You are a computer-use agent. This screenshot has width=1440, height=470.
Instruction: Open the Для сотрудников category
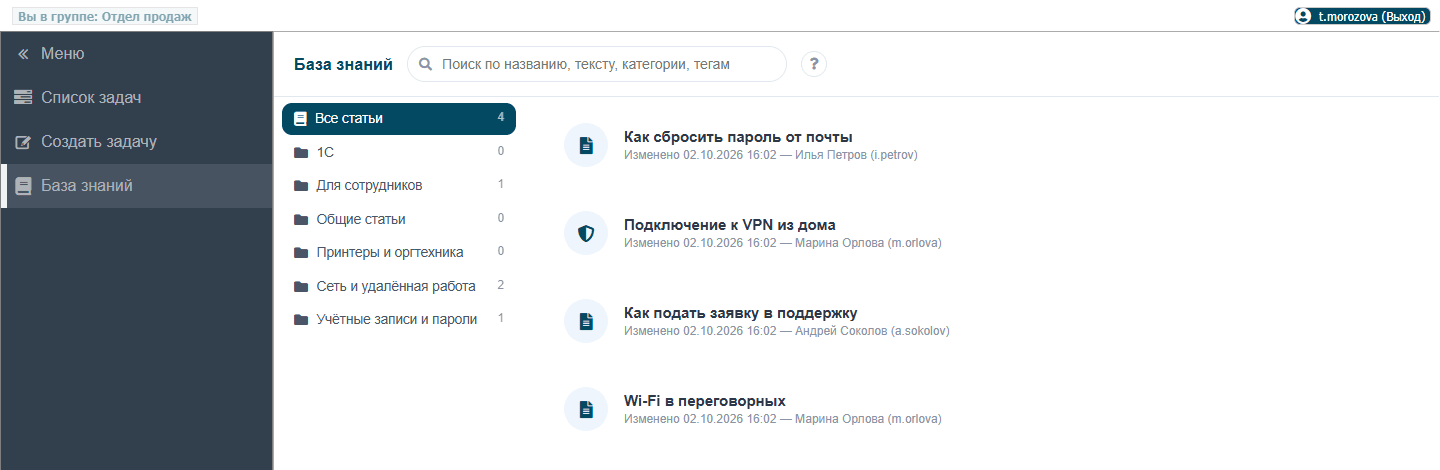(399, 185)
